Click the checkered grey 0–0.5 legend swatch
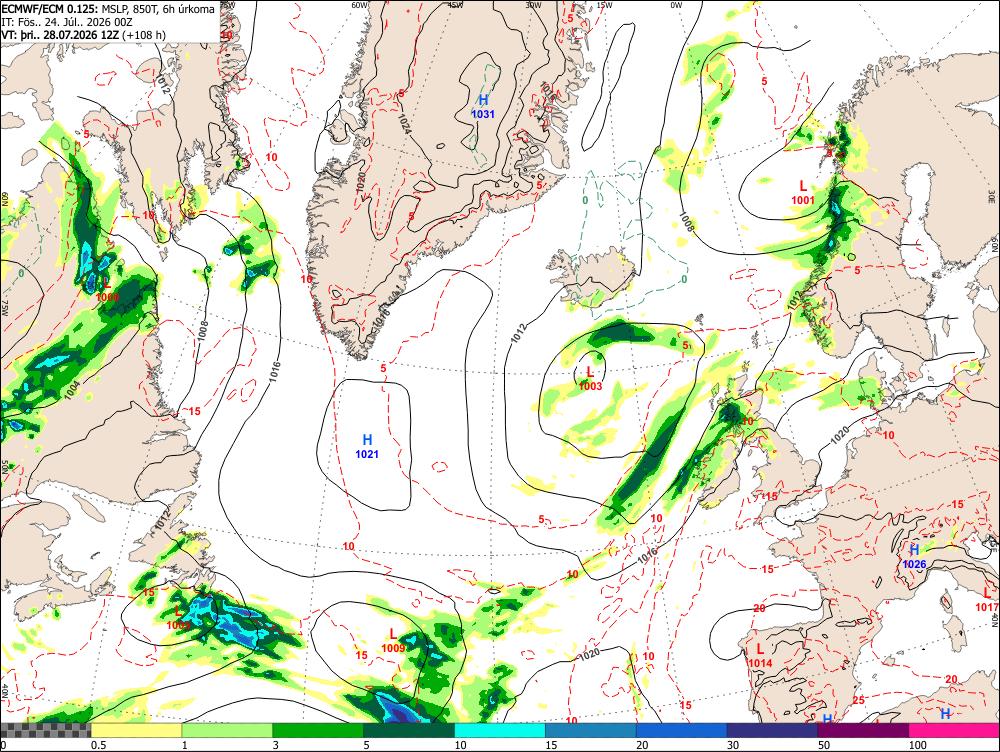Screen dimensions: 1000x752 [45, 730]
